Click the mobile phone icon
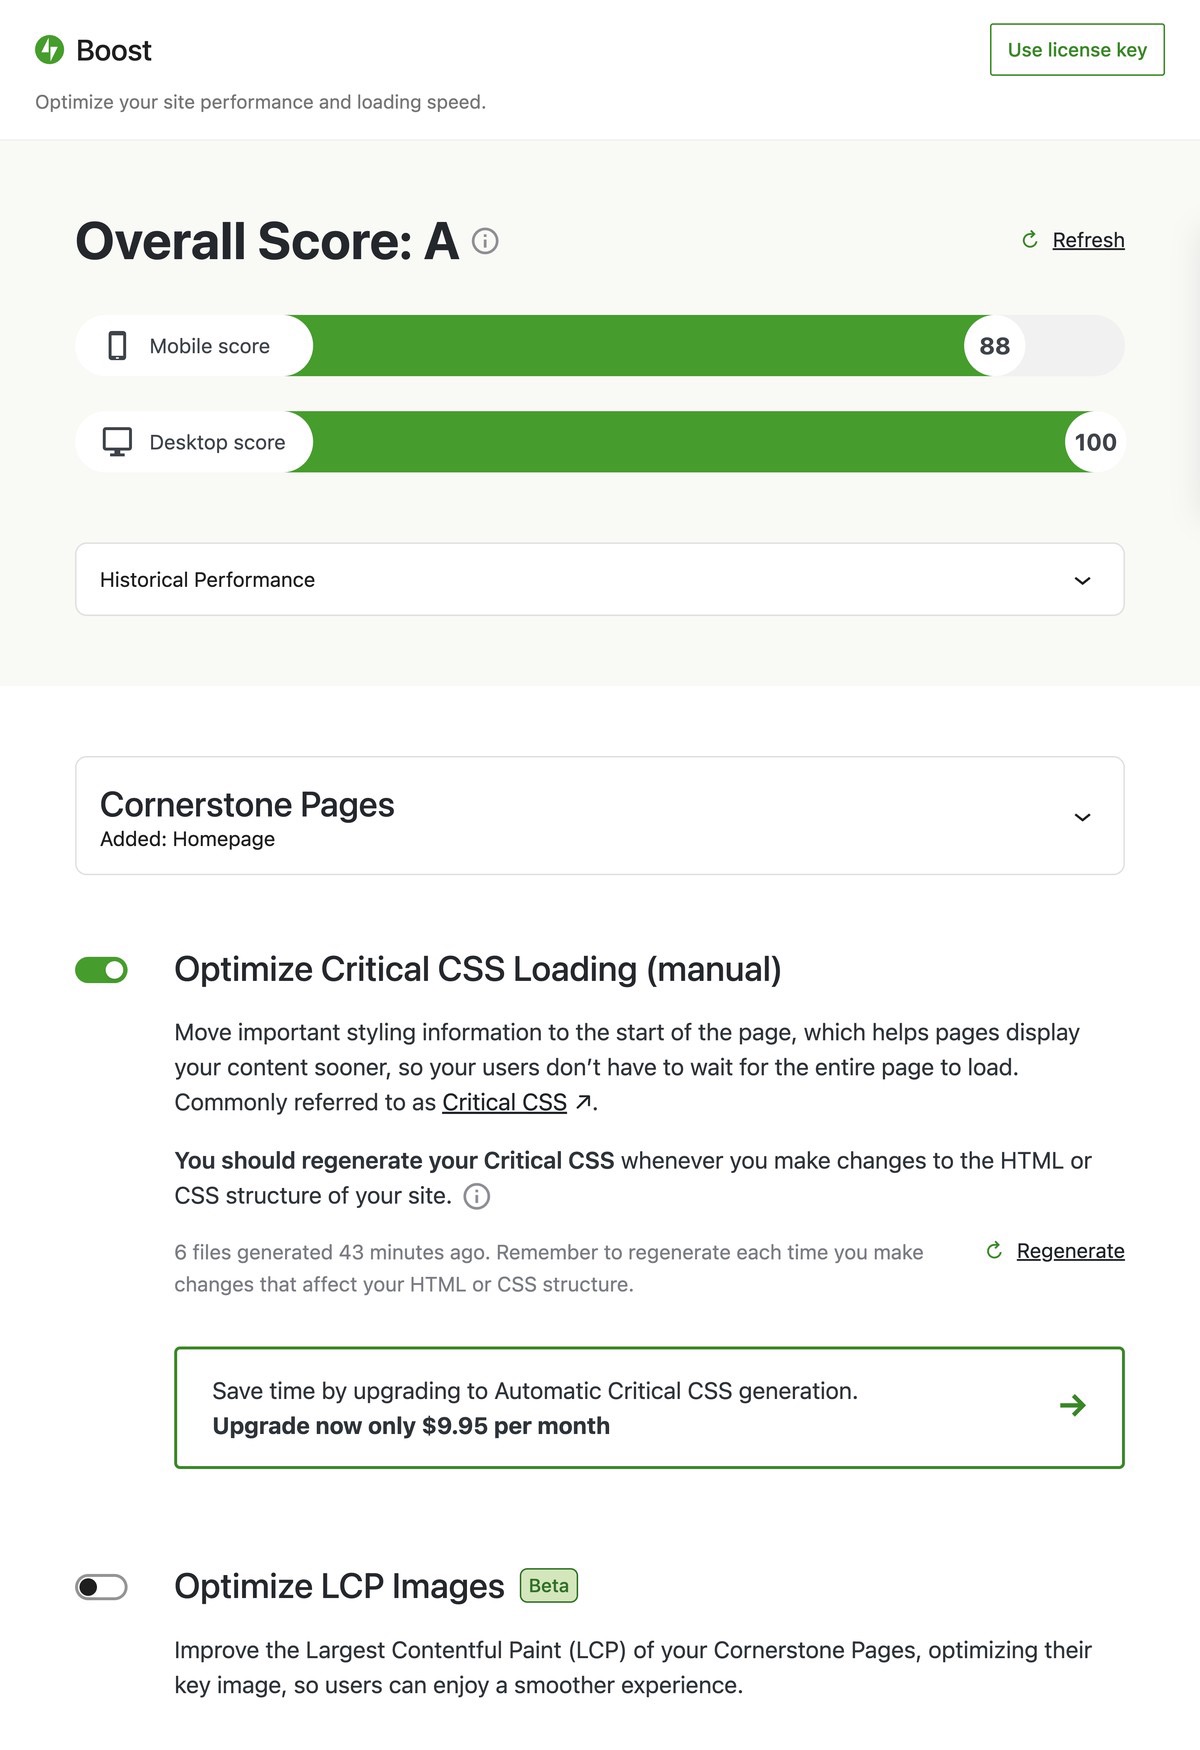Viewport: 1200px width, 1750px height. tap(117, 346)
